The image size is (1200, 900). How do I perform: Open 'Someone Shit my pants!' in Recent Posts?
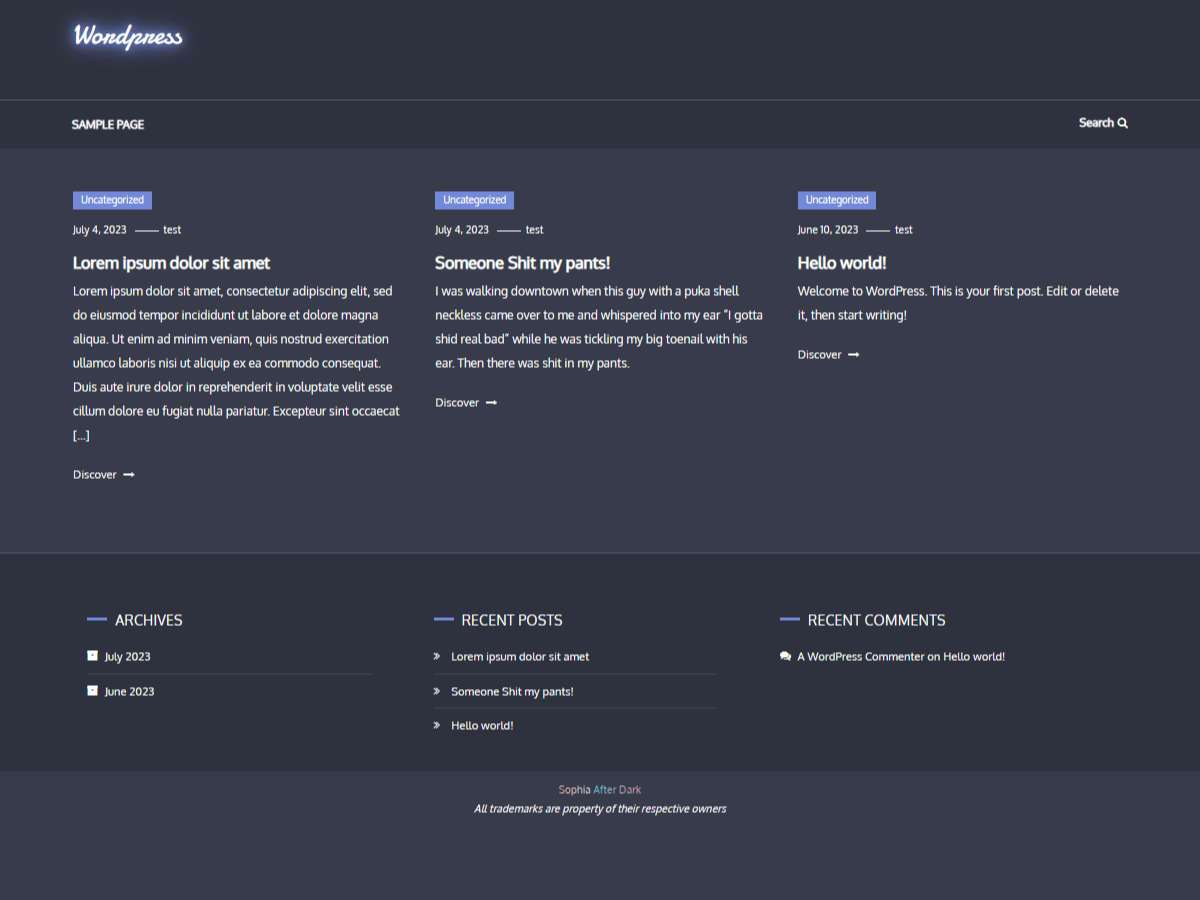(x=512, y=692)
